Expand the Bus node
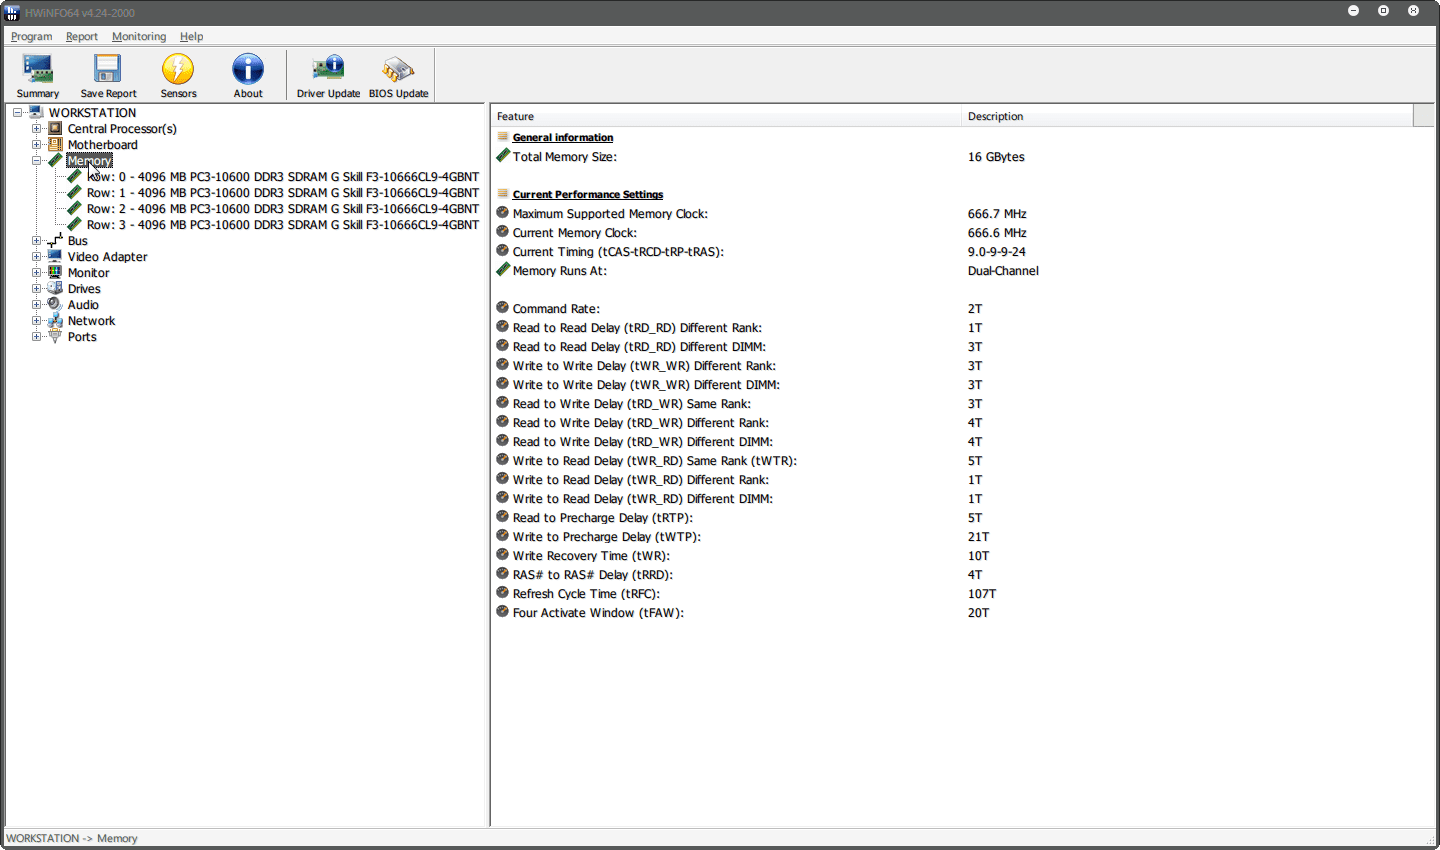 (x=36, y=241)
